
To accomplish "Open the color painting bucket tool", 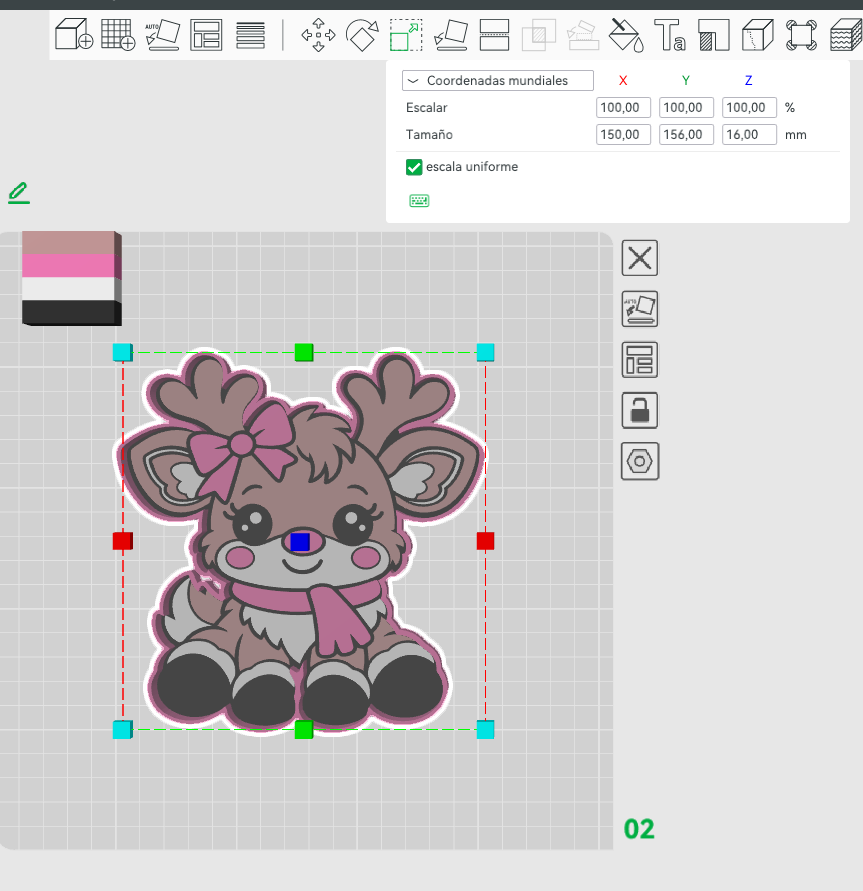I will click(626, 35).
